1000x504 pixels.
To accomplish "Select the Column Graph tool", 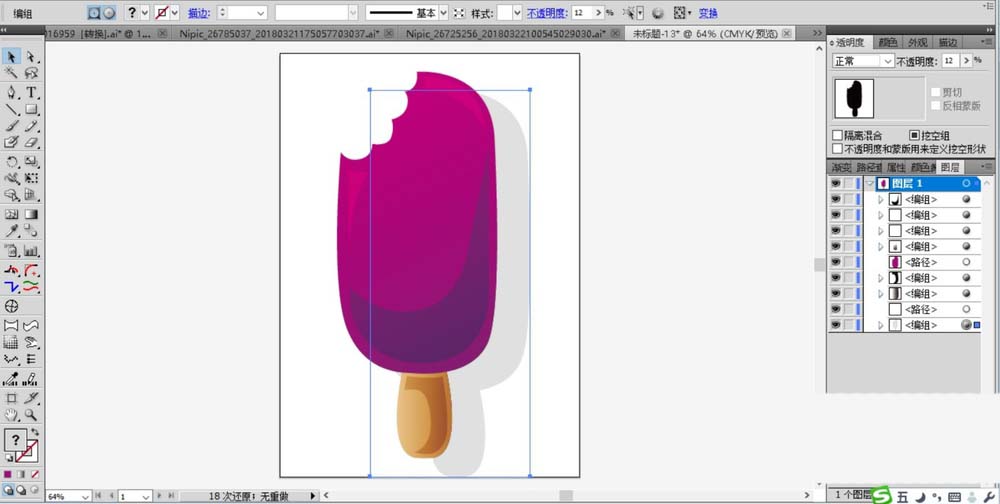I will [31, 251].
